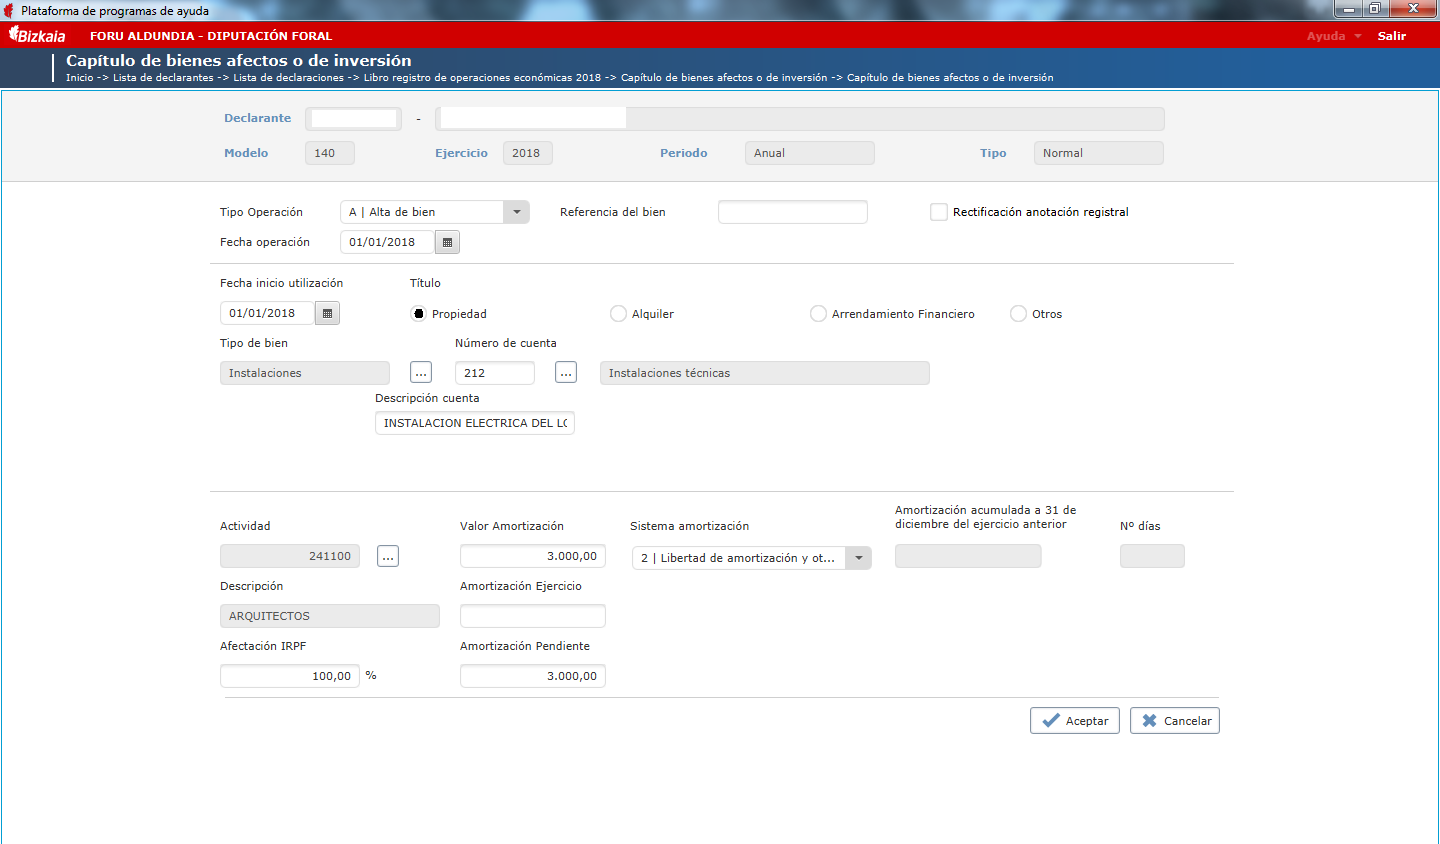Edit the Valor Amortización field
The width and height of the screenshot is (1440, 844).
point(533,556)
